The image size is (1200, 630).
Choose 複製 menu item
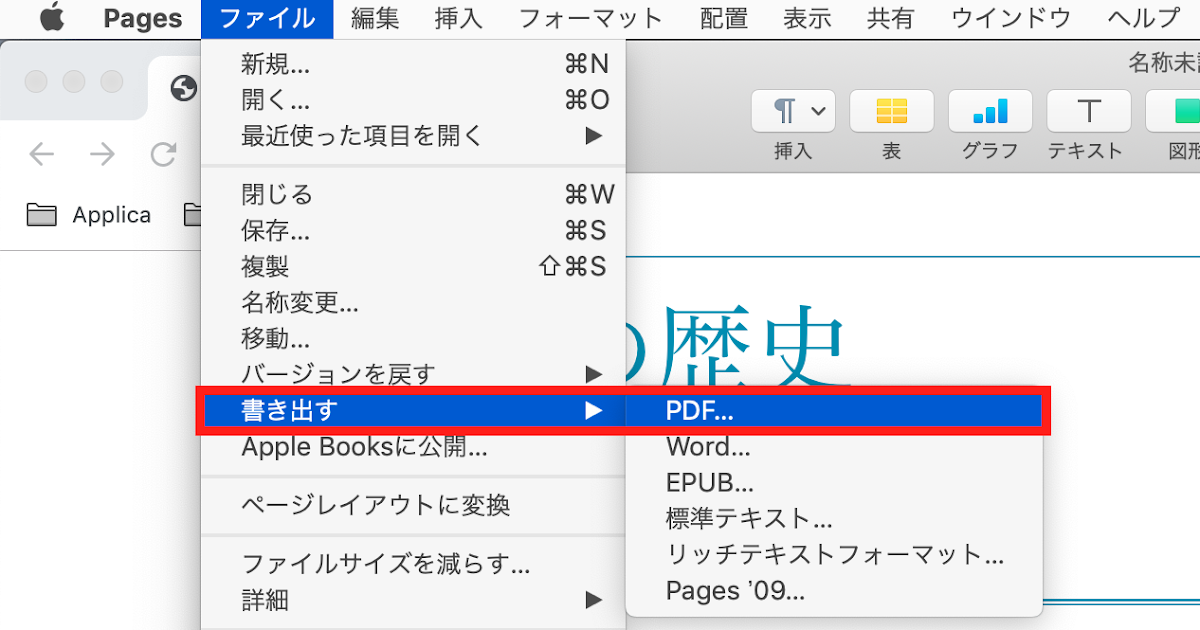[x=413, y=267]
